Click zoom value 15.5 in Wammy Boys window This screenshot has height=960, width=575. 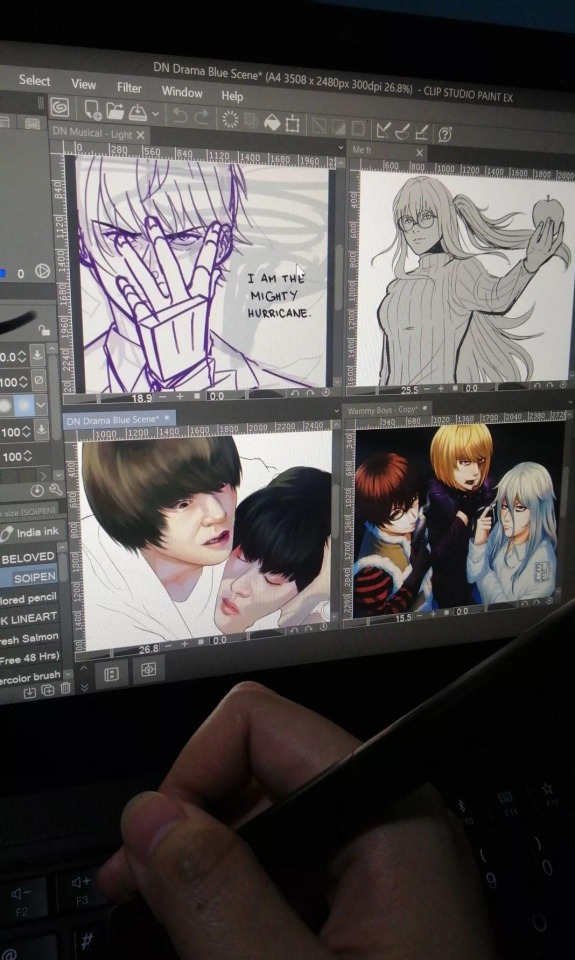[403, 618]
